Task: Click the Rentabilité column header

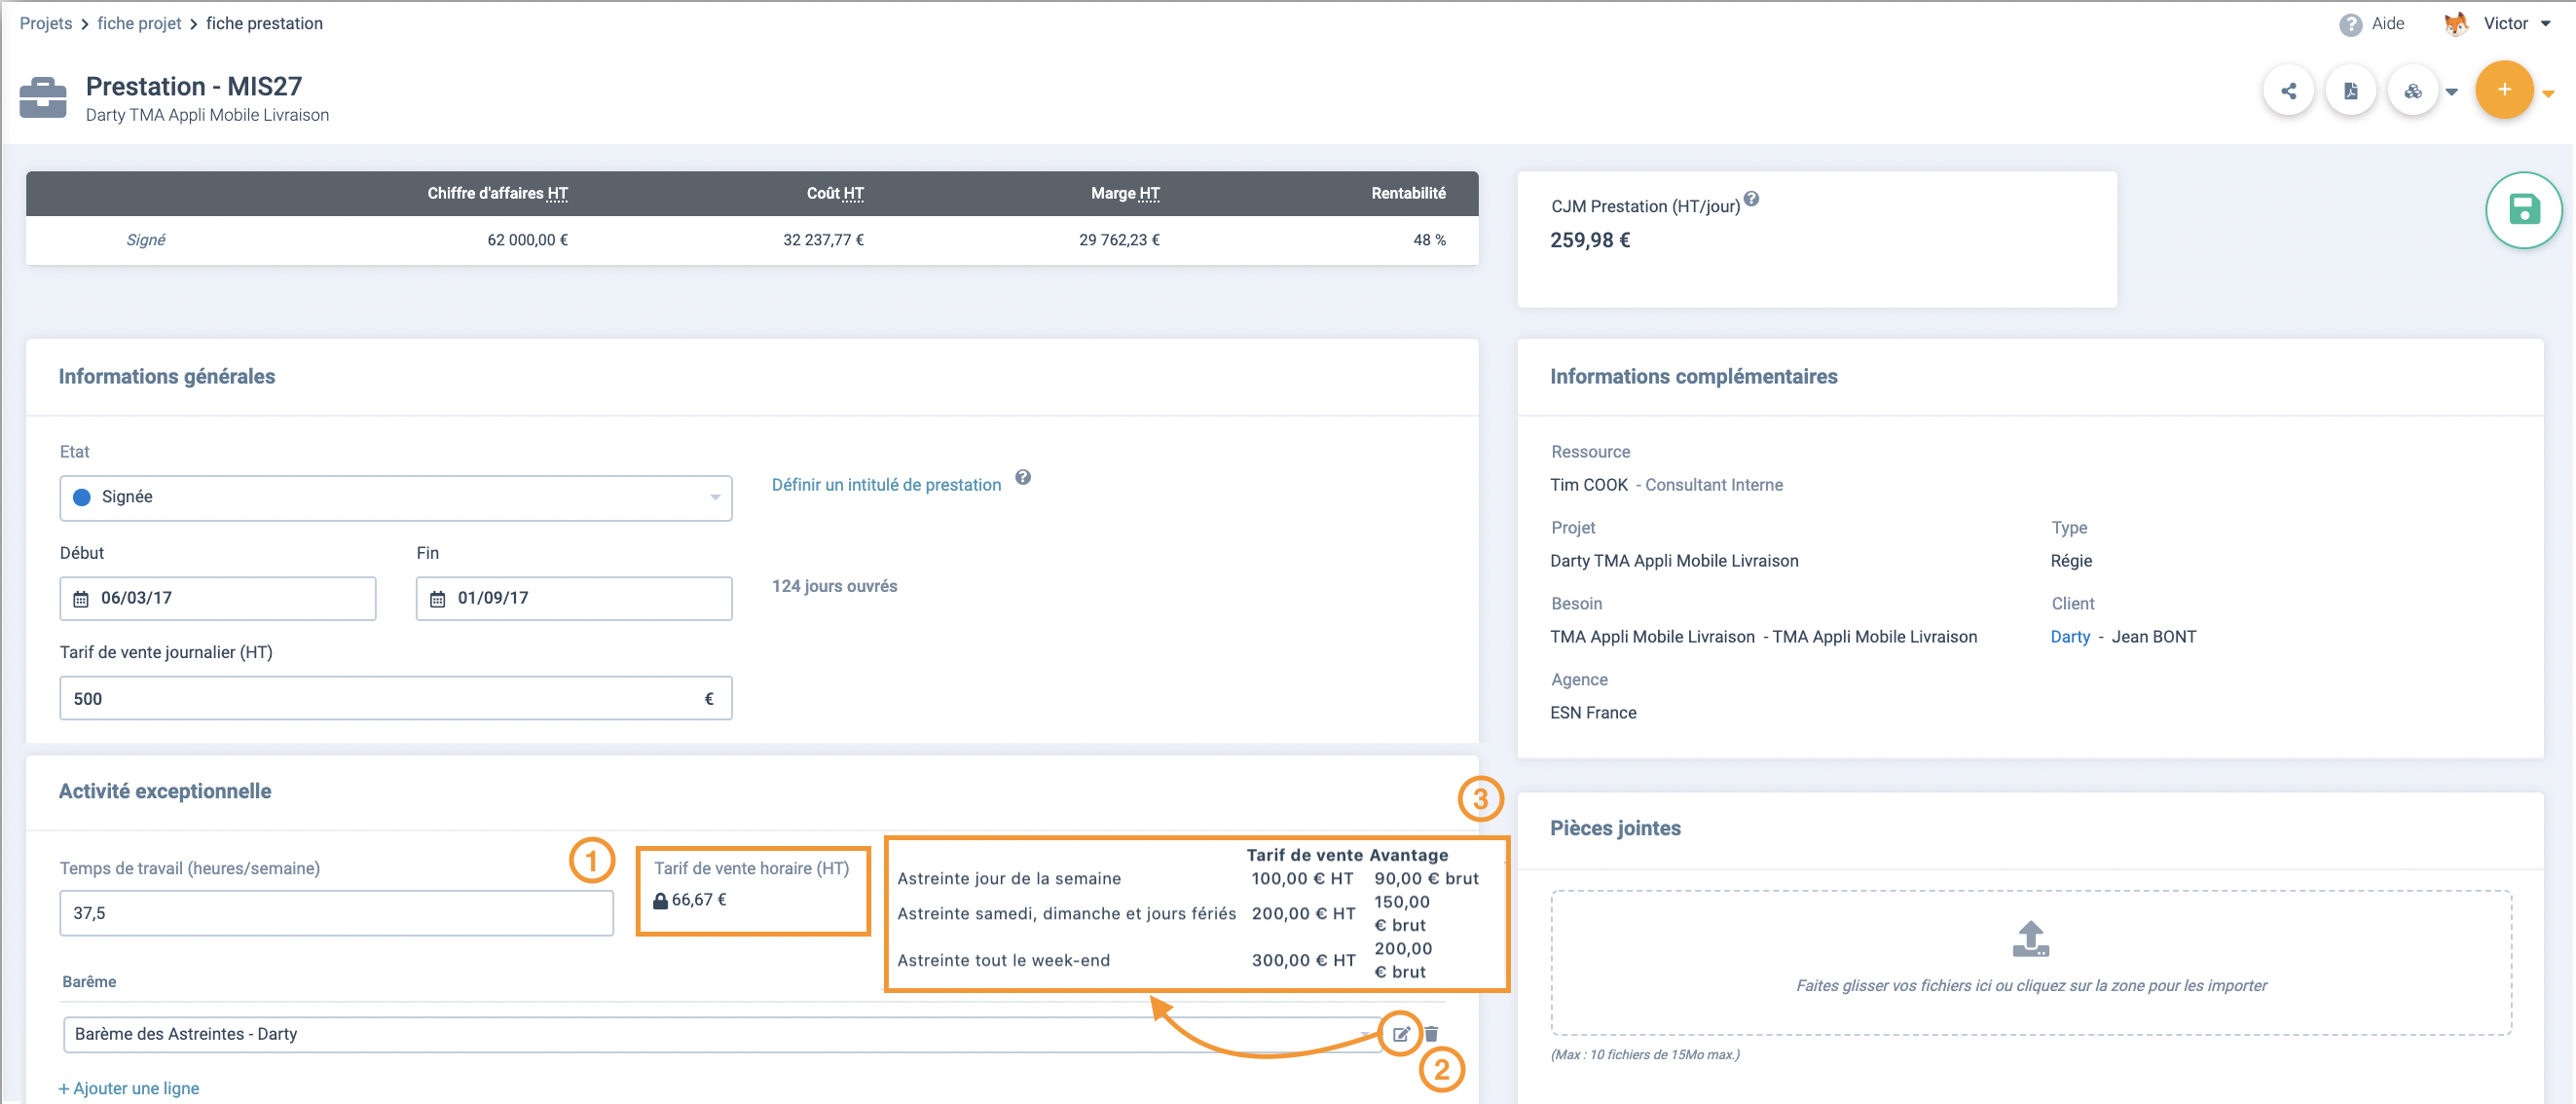Action: coord(1408,193)
